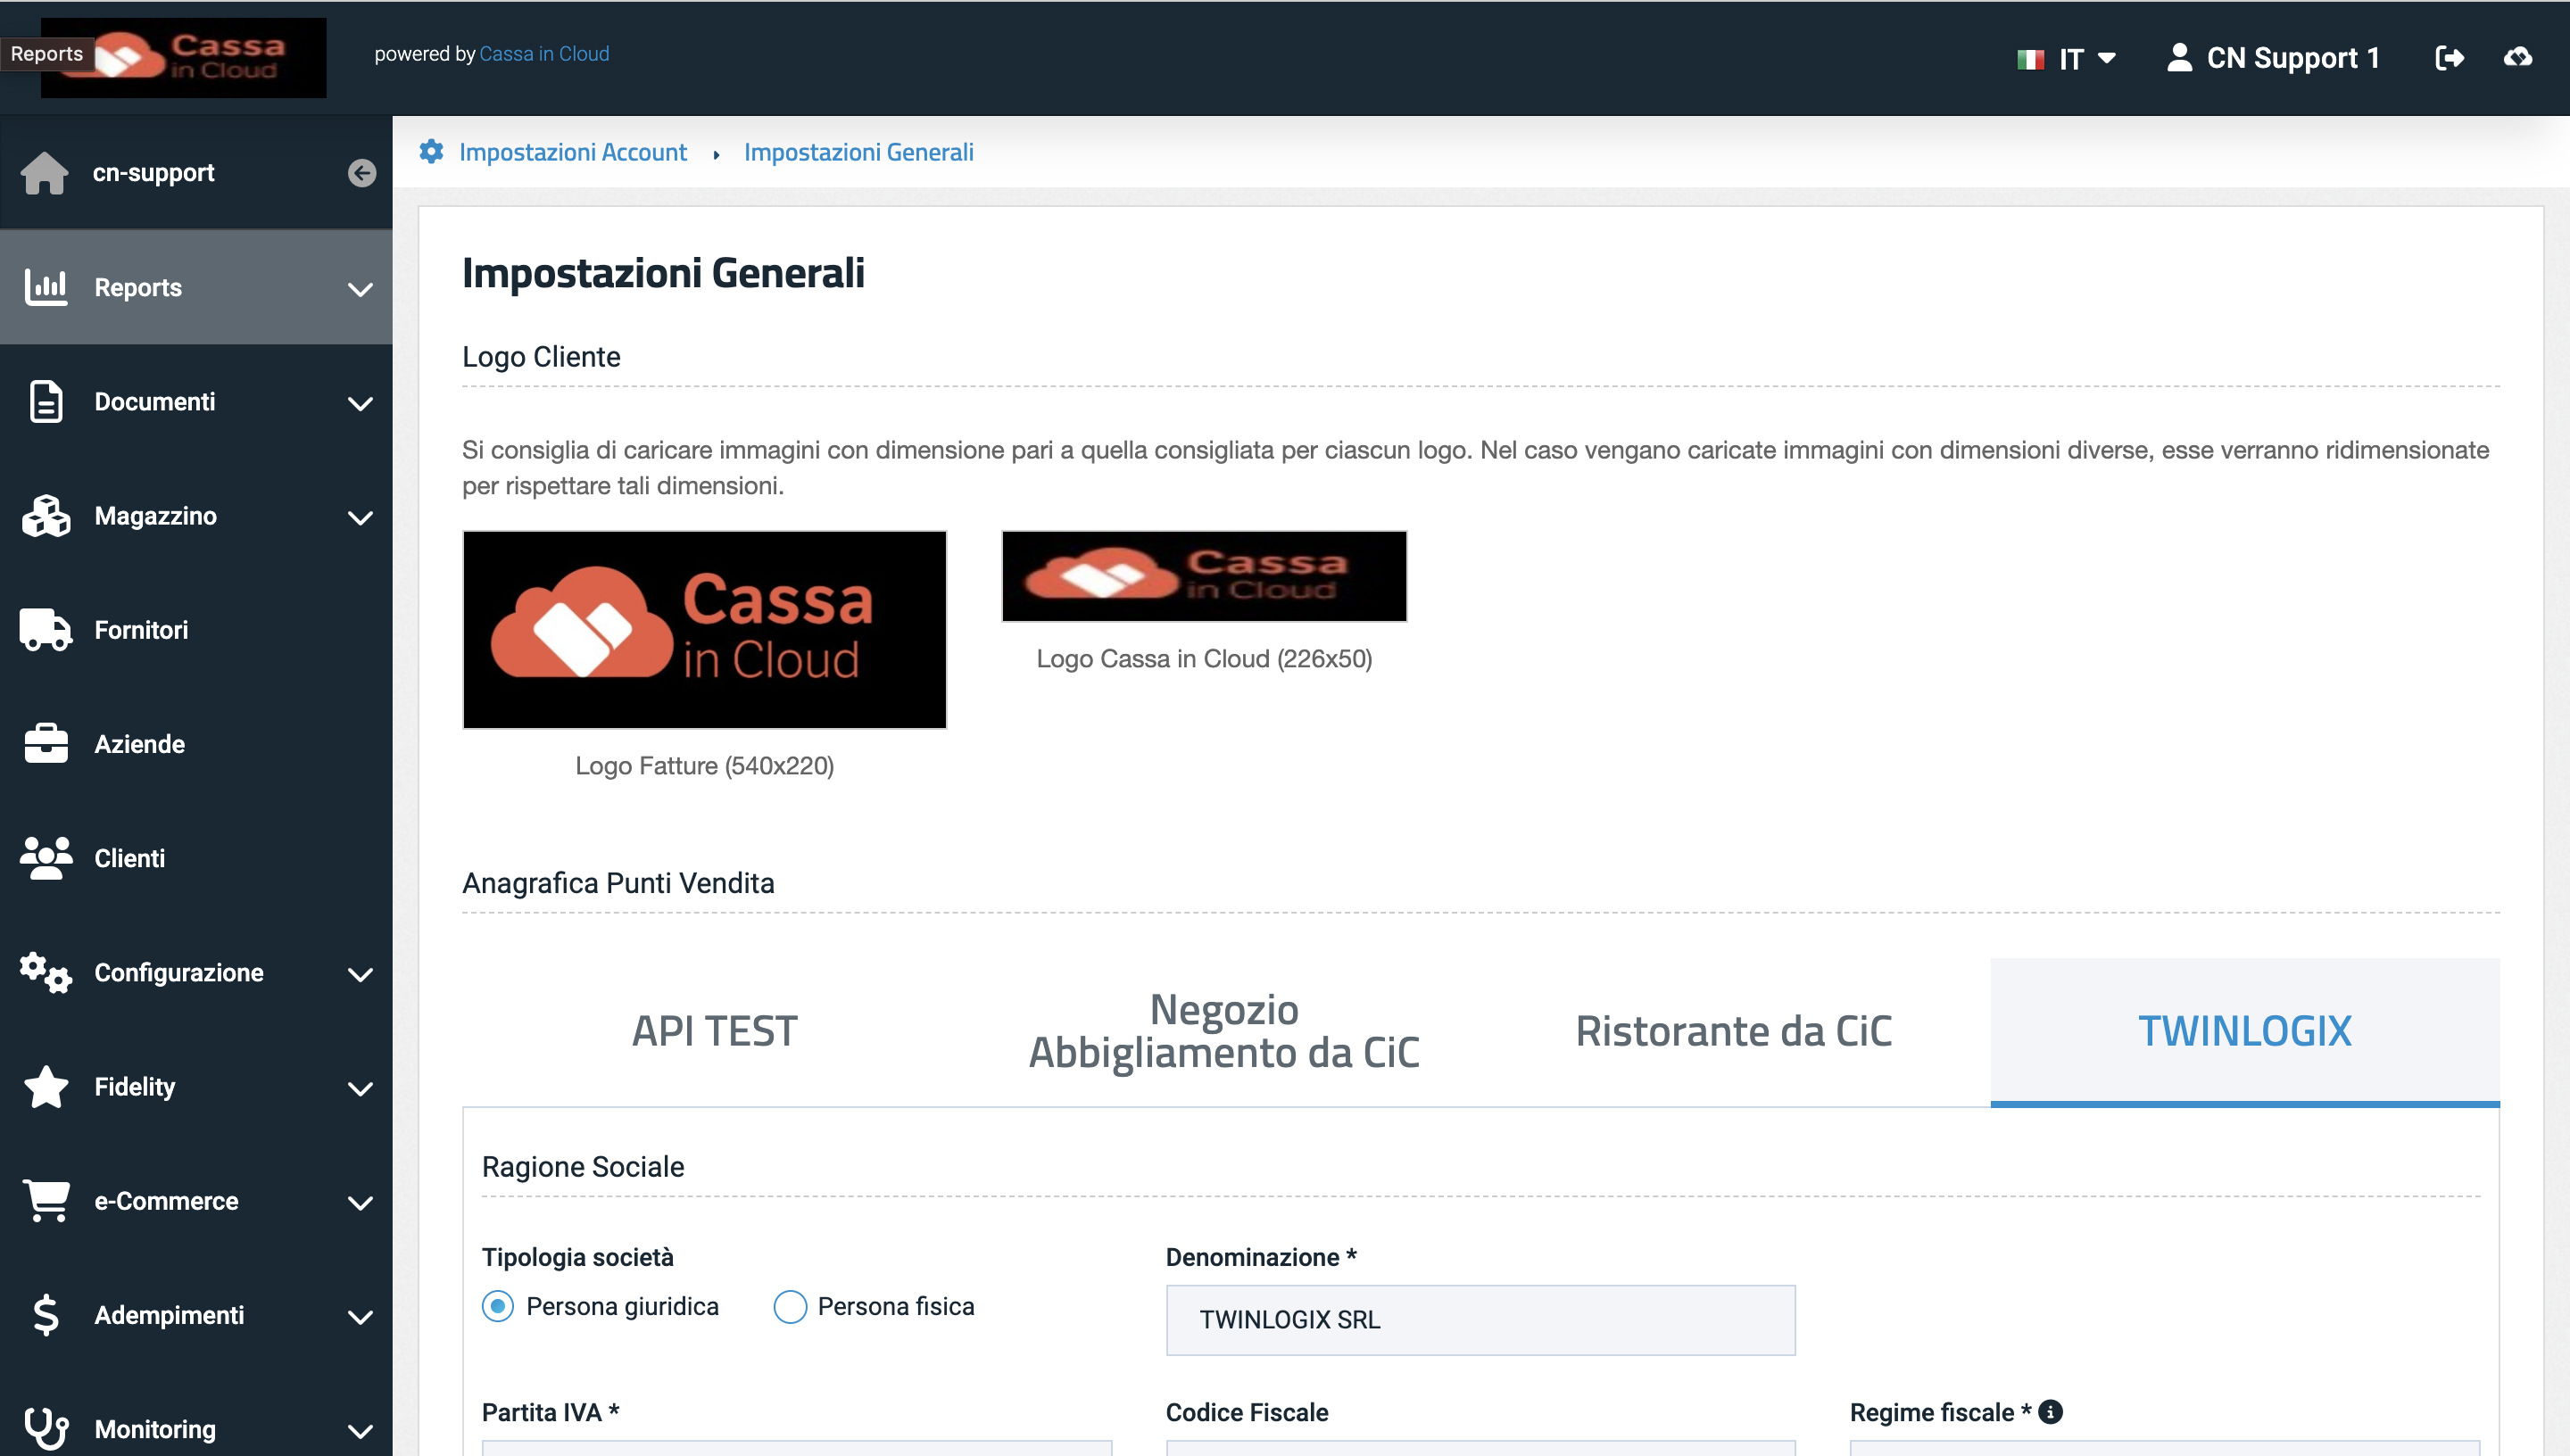Expand the Fidelity menu chevron
This screenshot has height=1456, width=2570.
pyautogui.click(x=360, y=1088)
